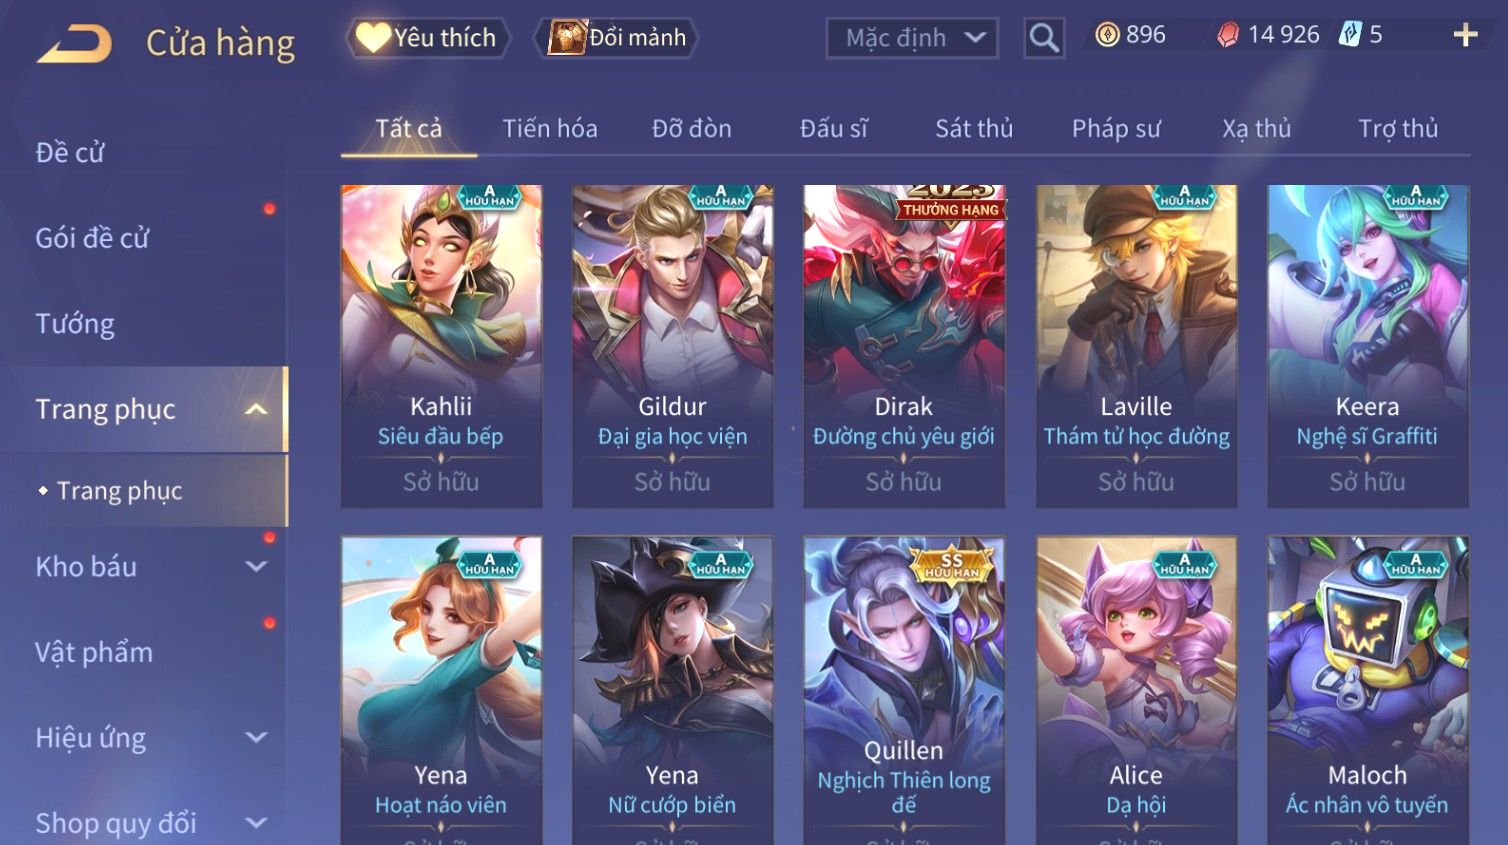
Task: Open the search magnifier icon
Action: 1044,38
